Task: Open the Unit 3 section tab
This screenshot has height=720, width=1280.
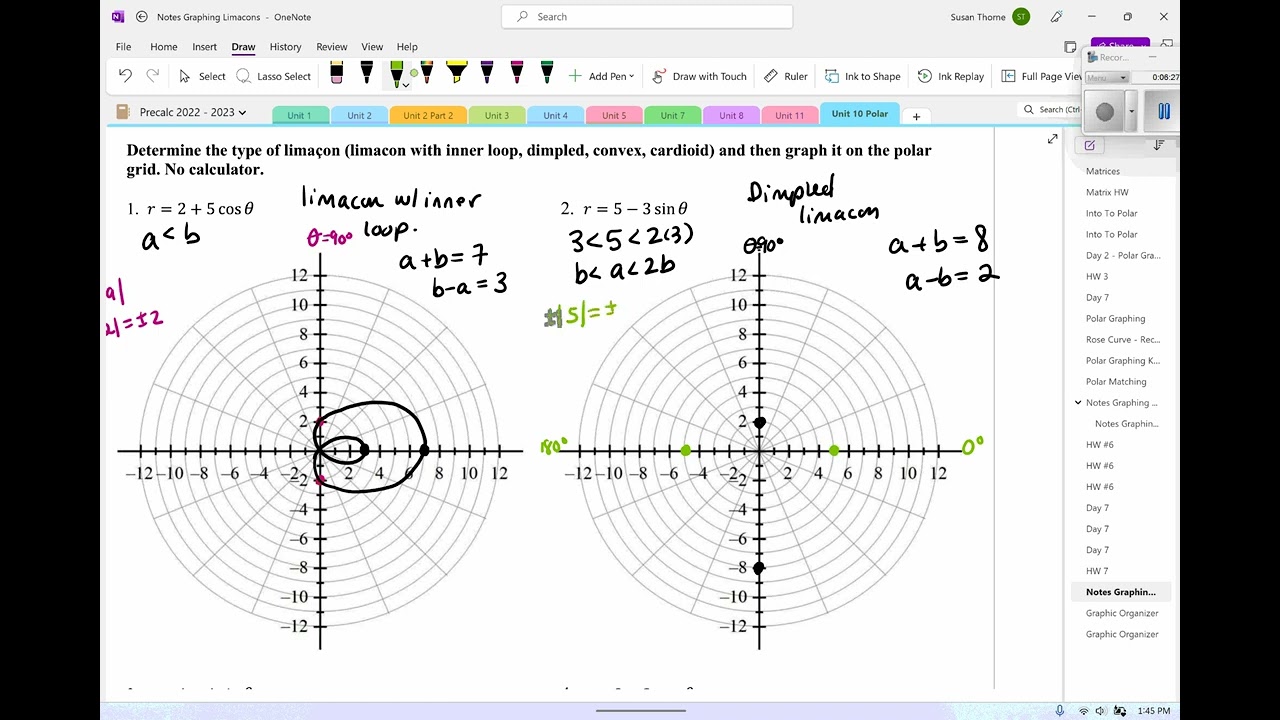Action: (497, 115)
